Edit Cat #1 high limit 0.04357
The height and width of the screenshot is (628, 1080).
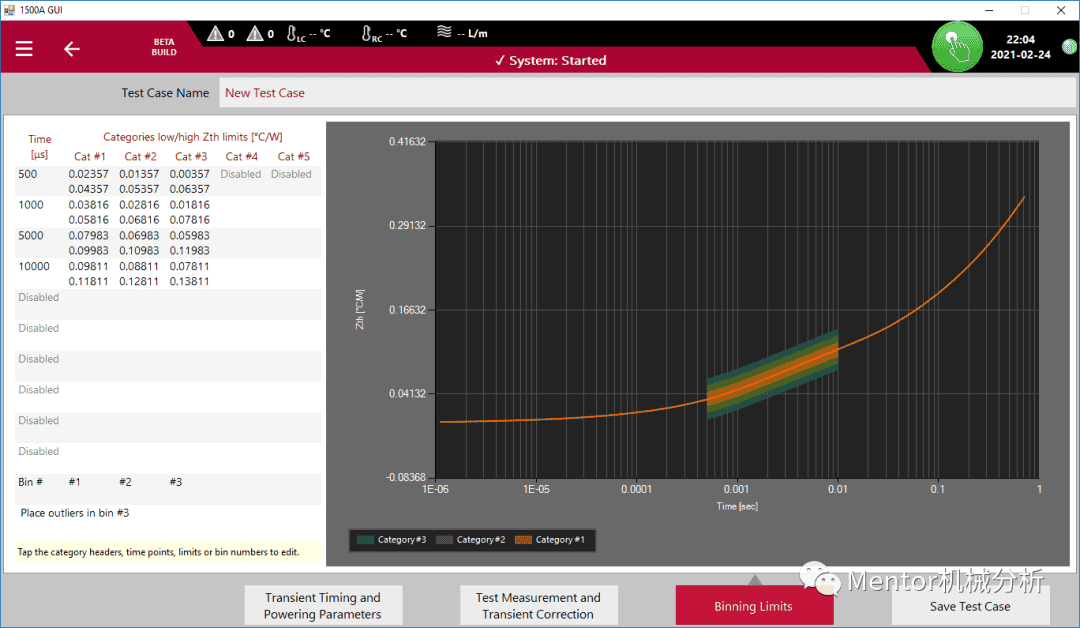pyautogui.click(x=88, y=189)
